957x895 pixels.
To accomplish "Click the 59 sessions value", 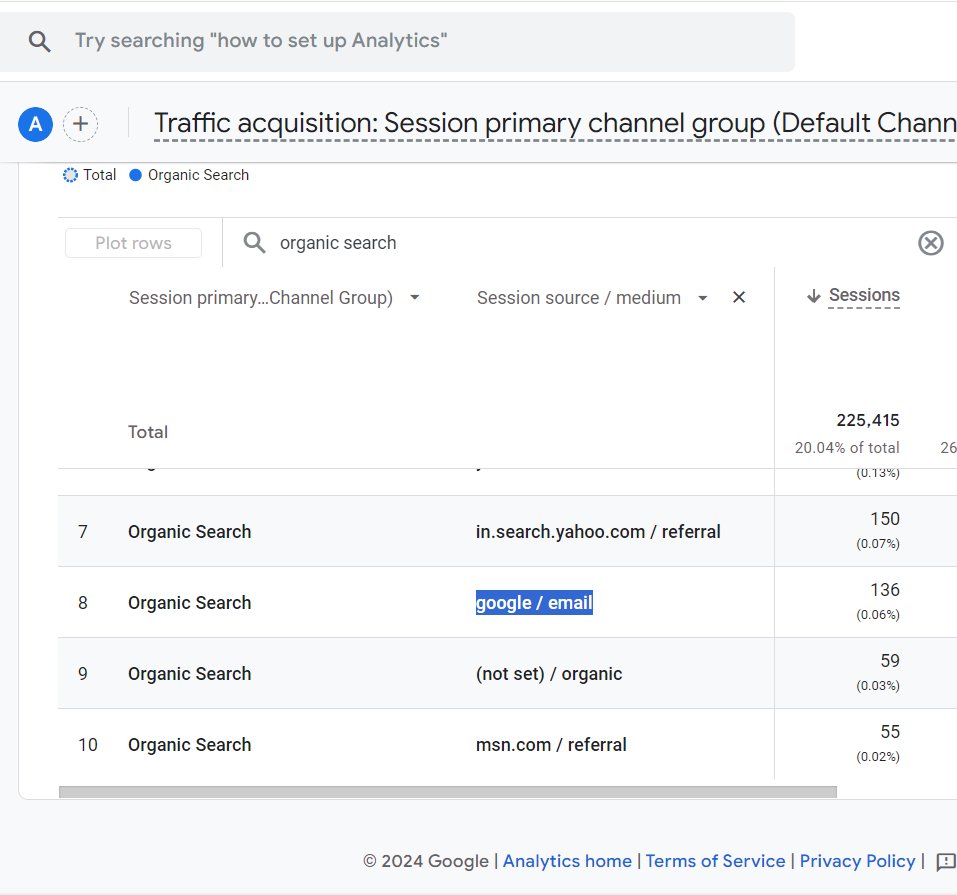I will (x=890, y=661).
